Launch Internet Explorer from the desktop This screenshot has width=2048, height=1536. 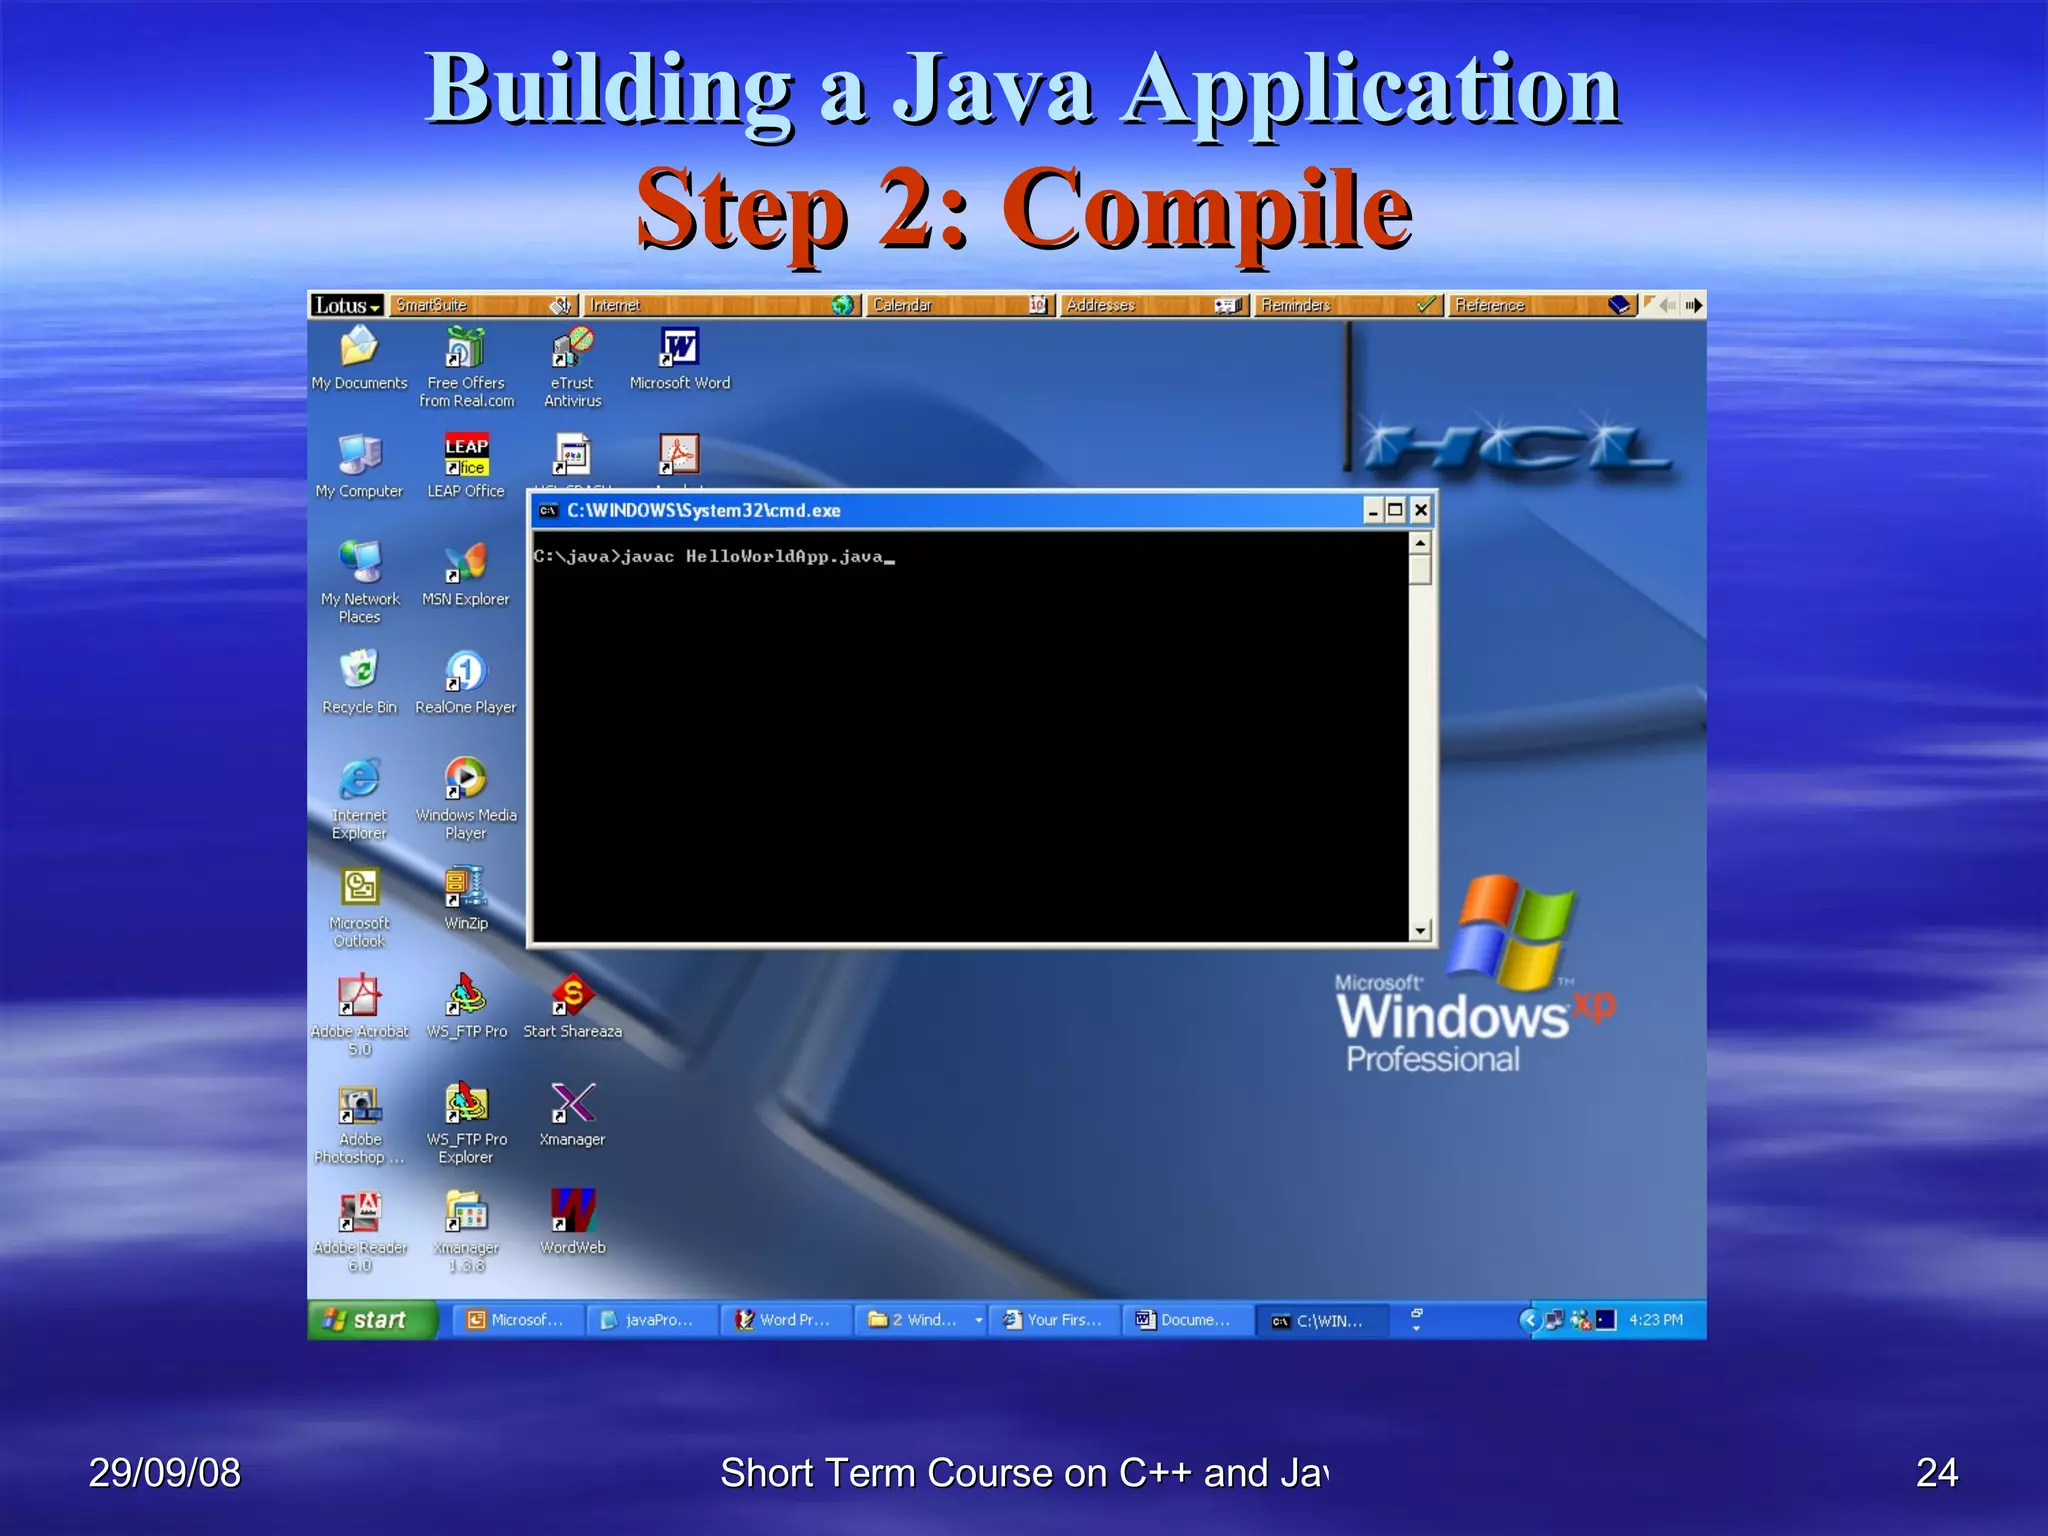[359, 780]
